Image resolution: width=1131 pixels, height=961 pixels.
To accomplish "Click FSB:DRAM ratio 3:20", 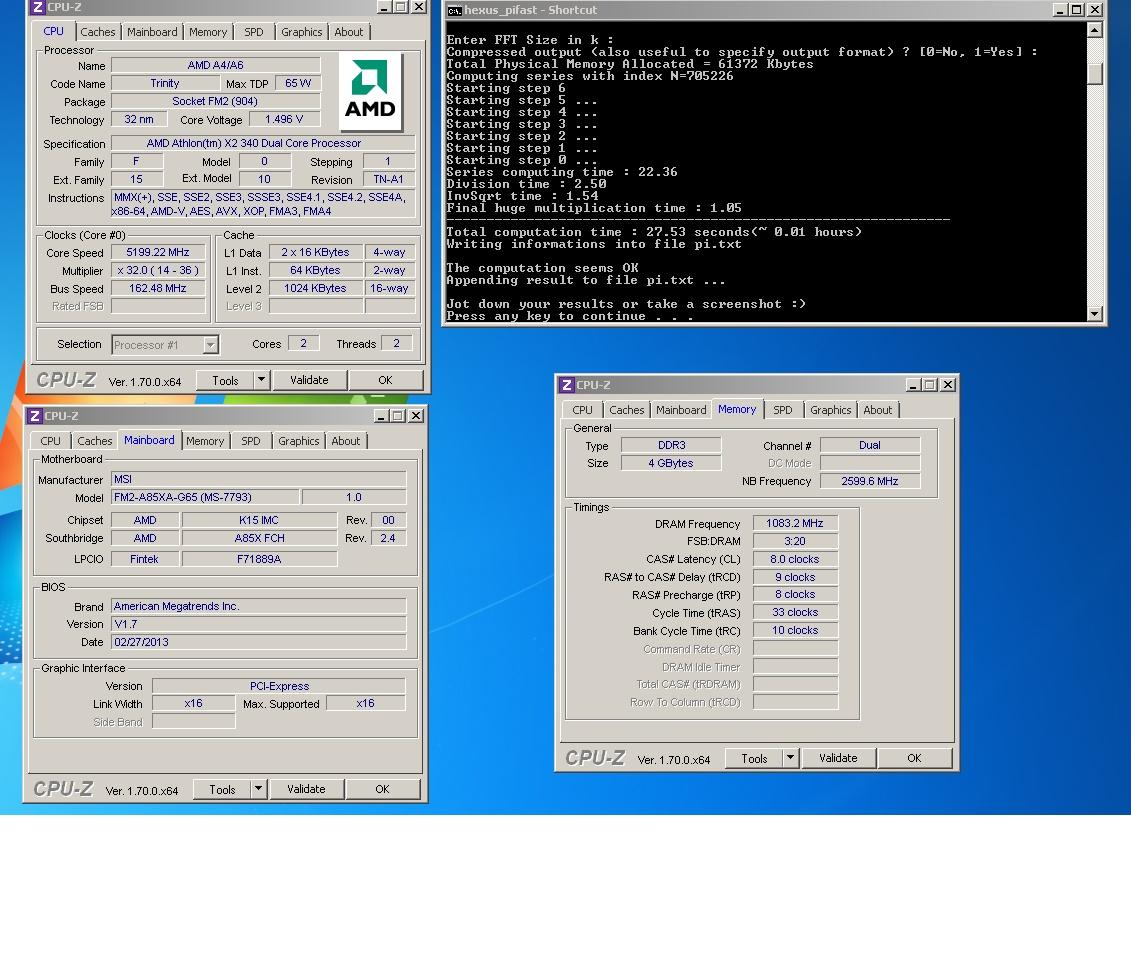I will coord(795,542).
